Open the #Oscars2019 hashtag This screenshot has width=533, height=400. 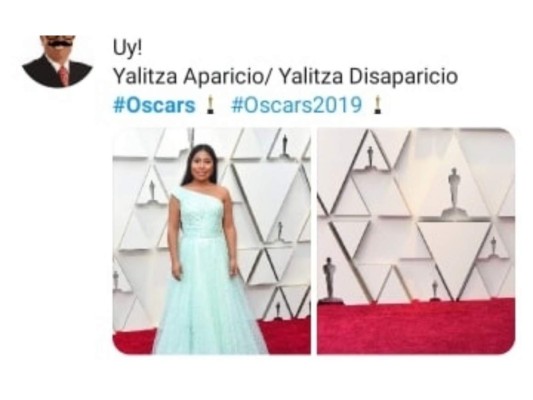coord(296,105)
